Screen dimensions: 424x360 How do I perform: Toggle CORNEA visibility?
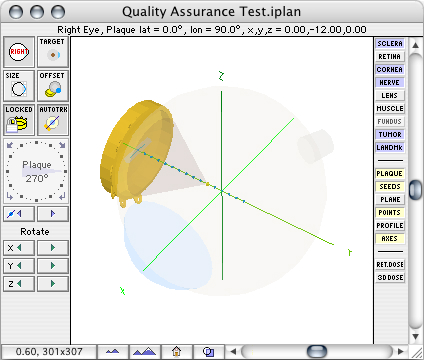(390, 70)
